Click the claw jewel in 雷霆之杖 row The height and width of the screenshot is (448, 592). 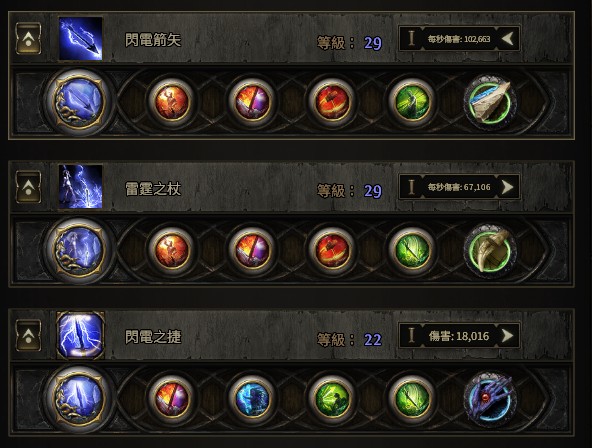point(490,250)
